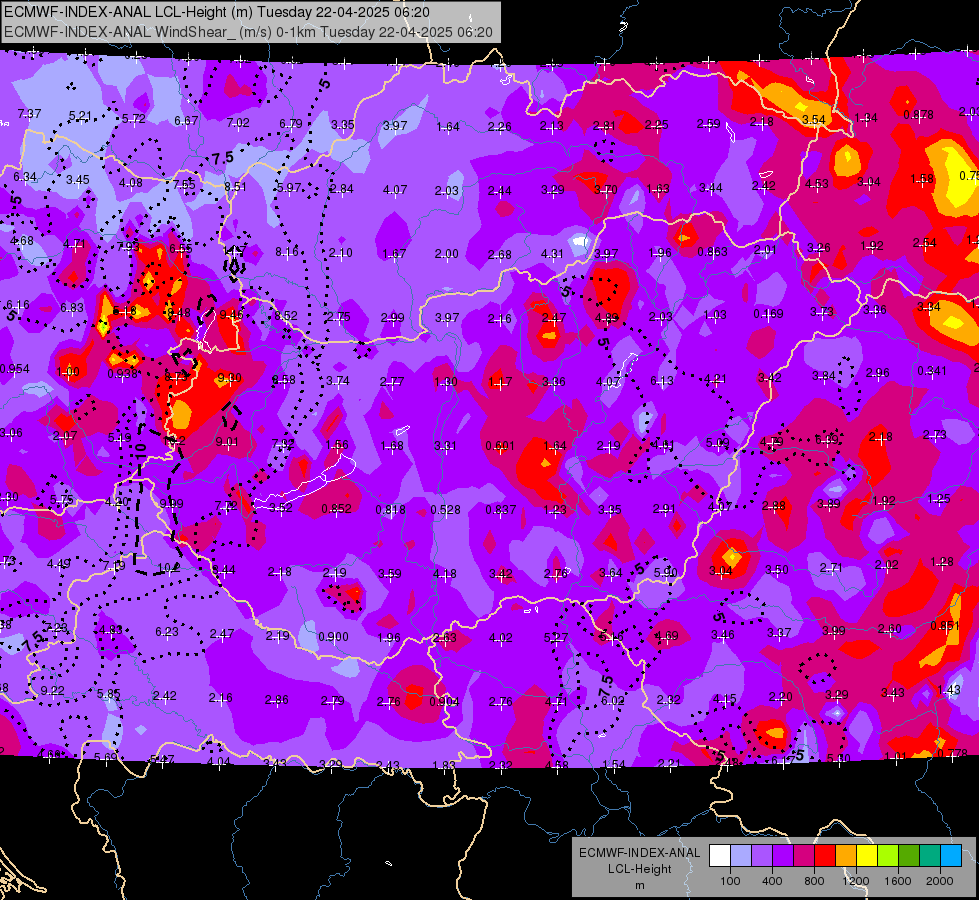Click the legend tick label 2000

(940, 881)
